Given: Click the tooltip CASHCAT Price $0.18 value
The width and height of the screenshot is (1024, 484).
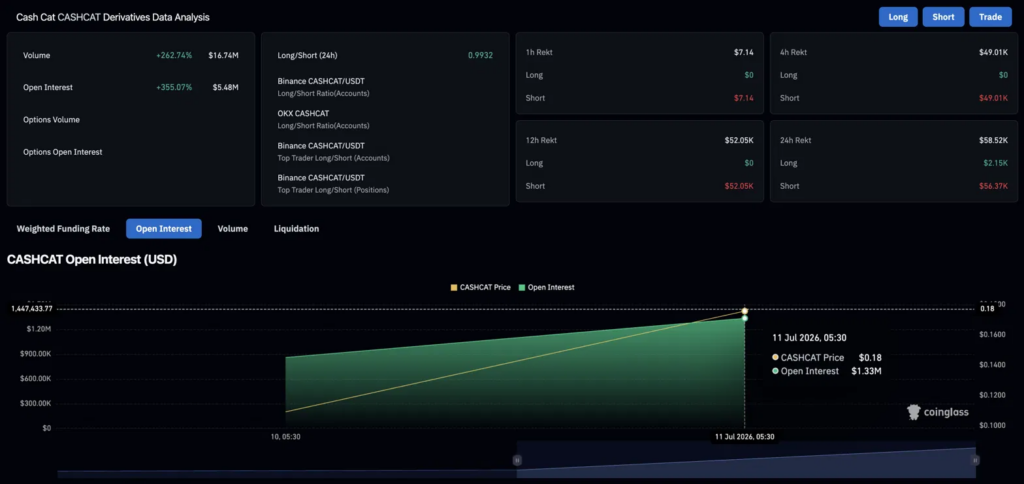Looking at the screenshot, I should point(871,357).
